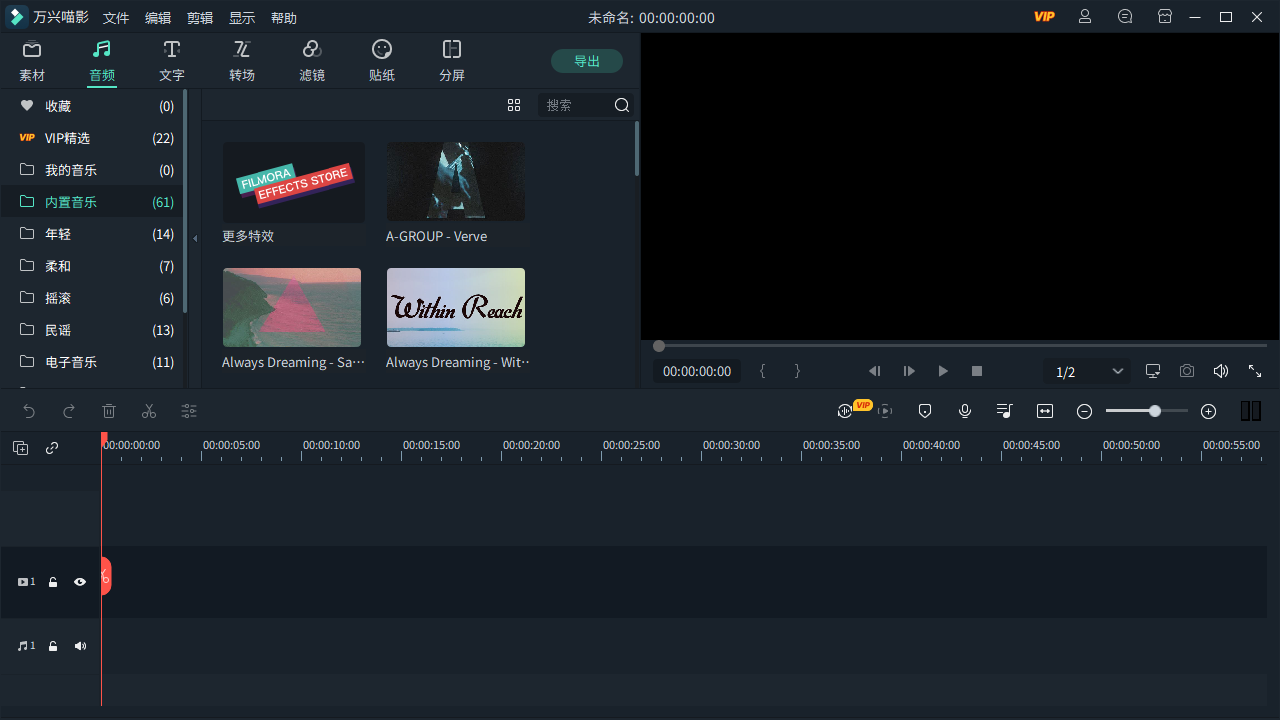Select the Within Reach music thumbnail
Viewport: 1280px width, 720px height.
coord(456,307)
